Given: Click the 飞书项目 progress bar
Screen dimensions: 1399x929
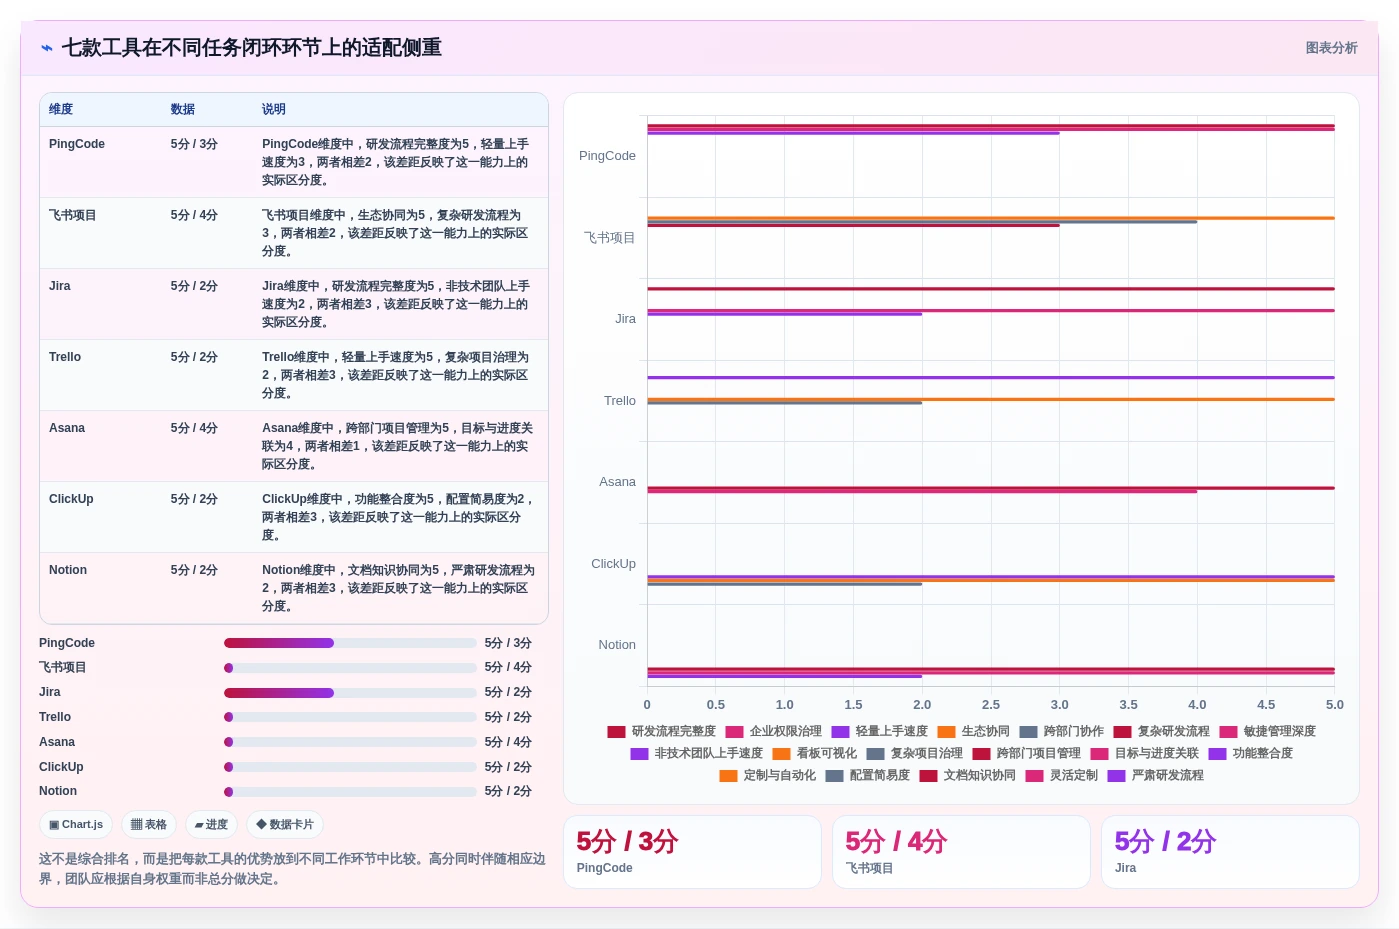Looking at the screenshot, I should click(350, 668).
